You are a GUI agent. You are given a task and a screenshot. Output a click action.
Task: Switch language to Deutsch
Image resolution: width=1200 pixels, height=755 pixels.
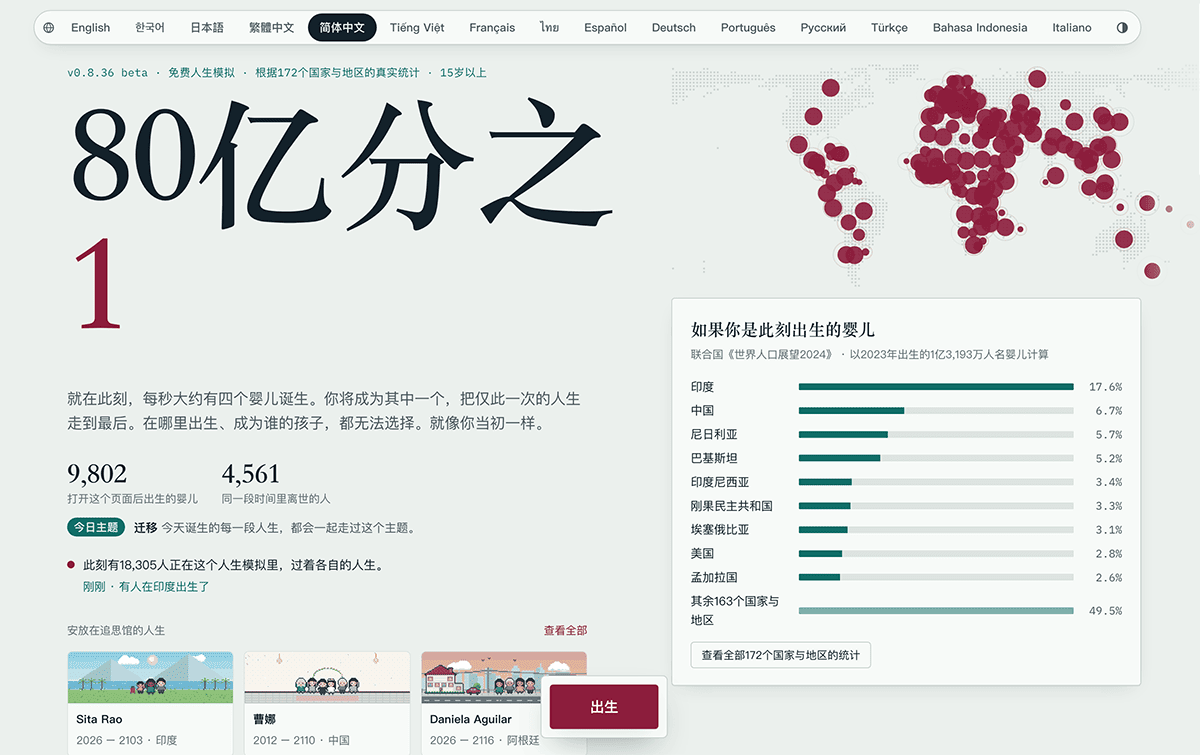674,28
